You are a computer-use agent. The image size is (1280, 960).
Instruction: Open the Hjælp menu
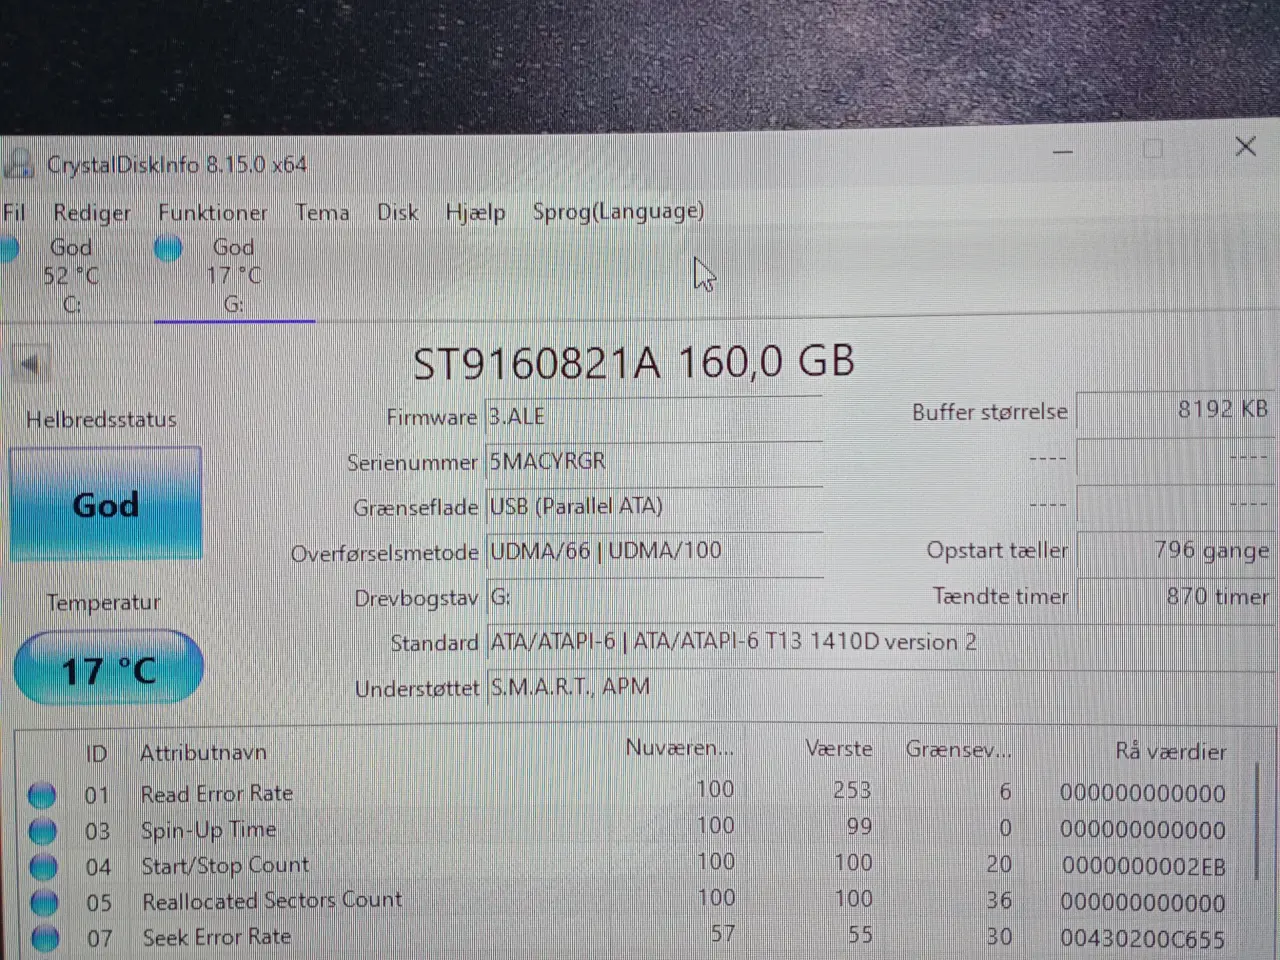click(x=475, y=212)
